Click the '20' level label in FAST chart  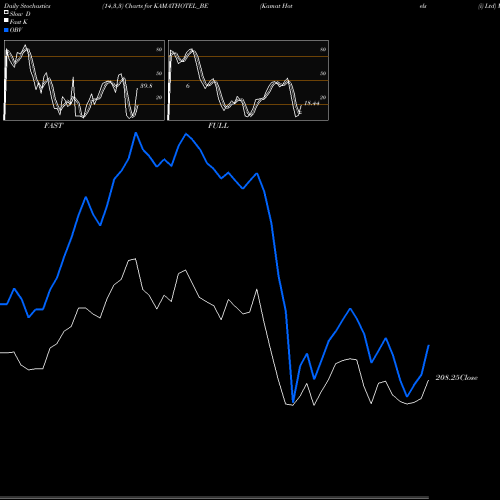point(159,97)
